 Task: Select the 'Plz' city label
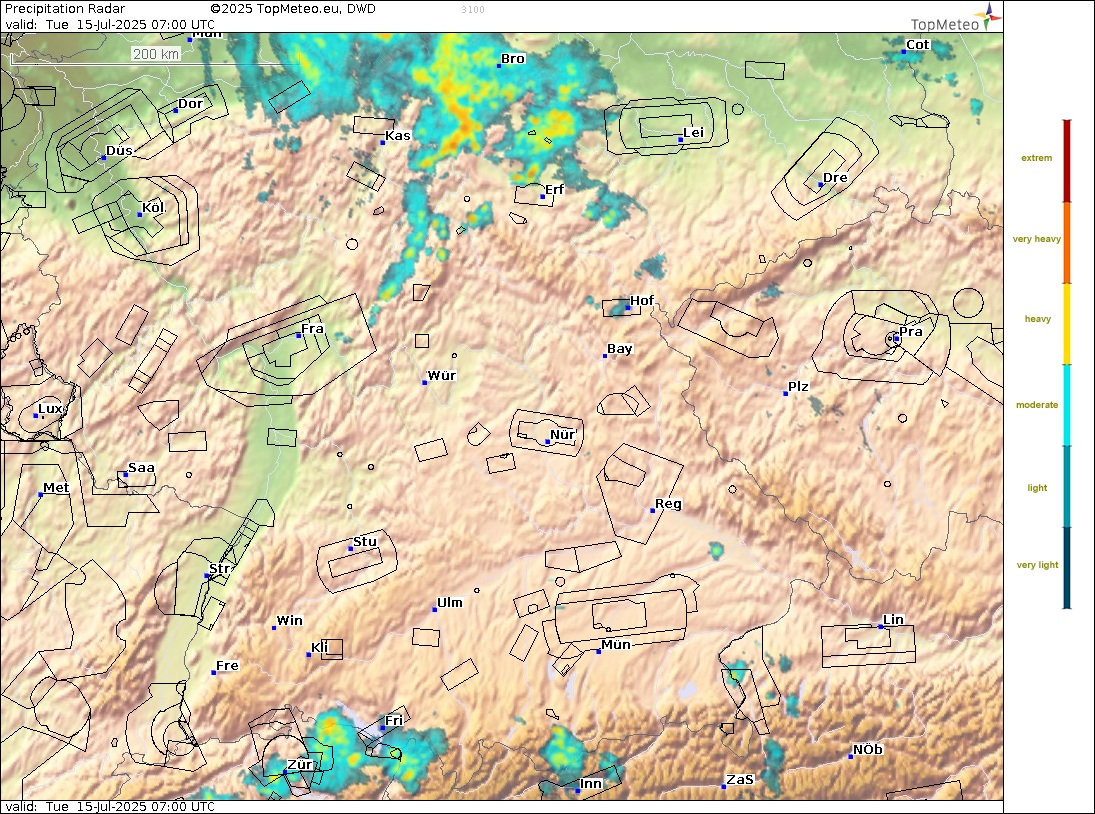798,387
